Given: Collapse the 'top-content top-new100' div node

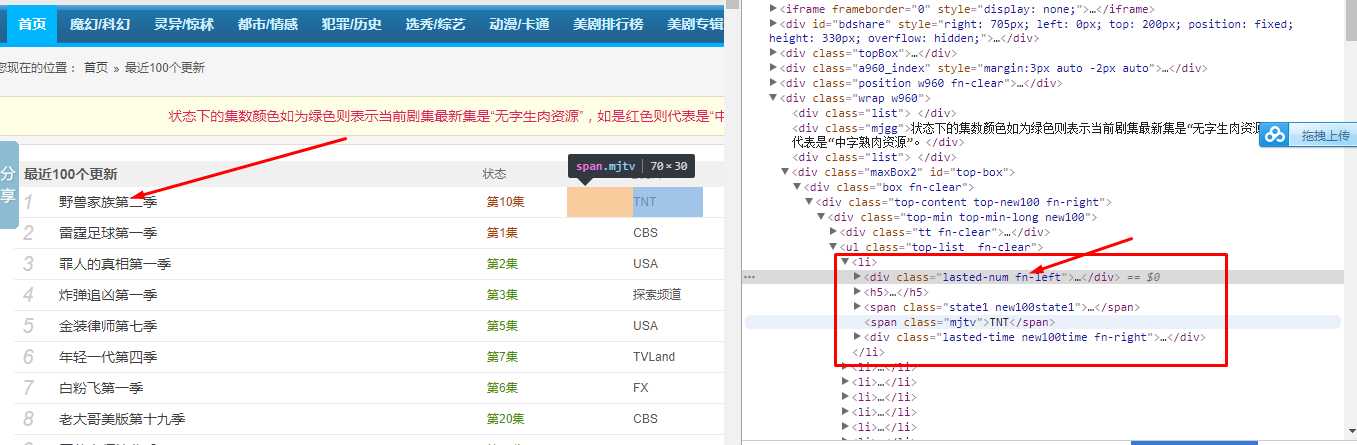Looking at the screenshot, I should [x=809, y=202].
